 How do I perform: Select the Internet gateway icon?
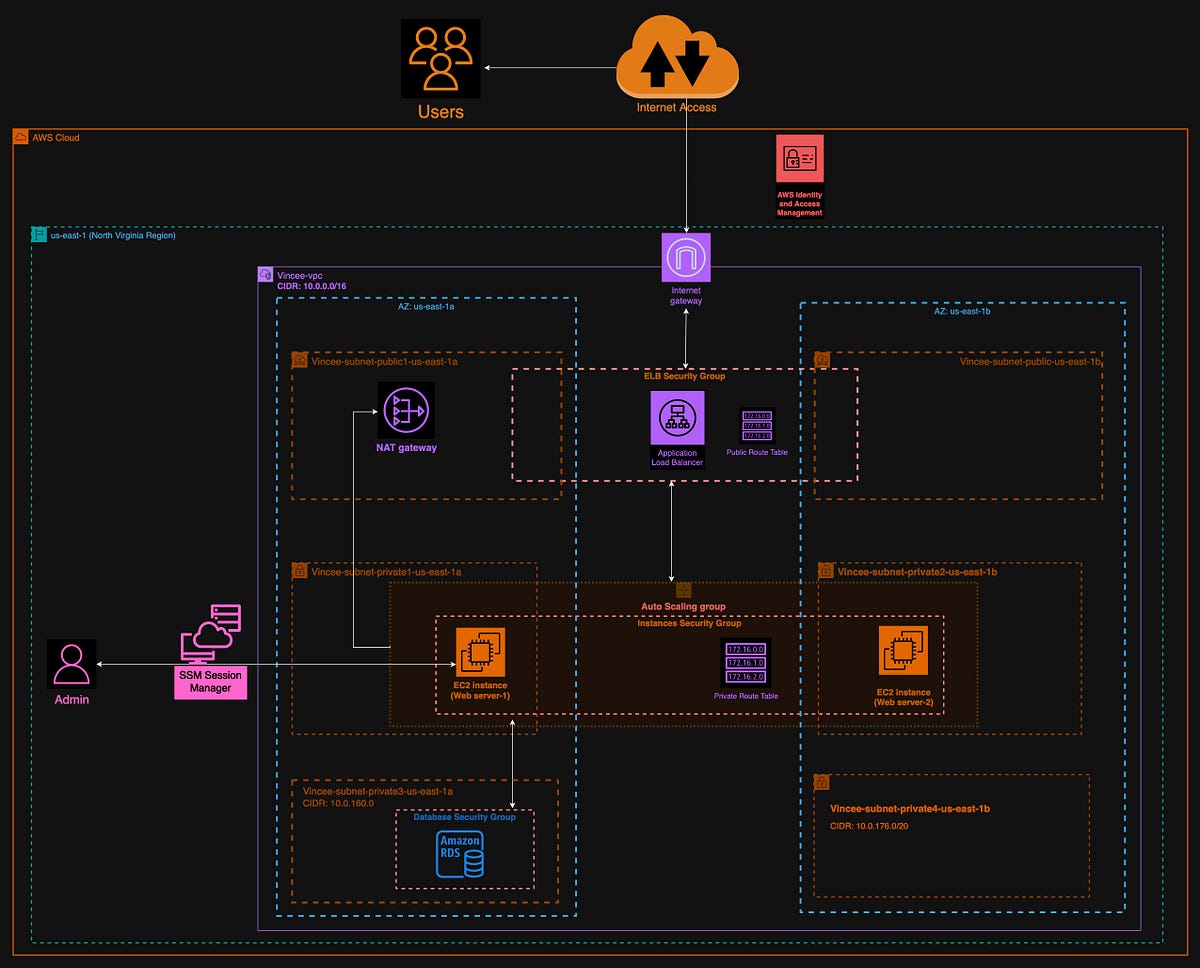[685, 257]
